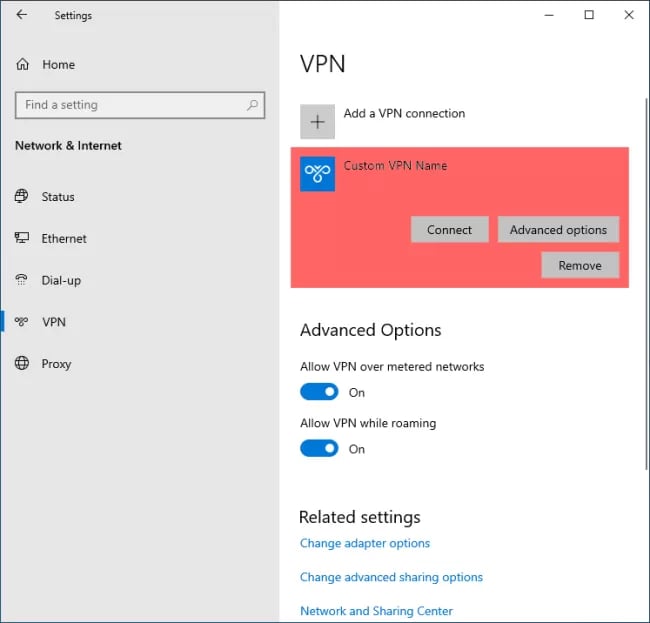Click the Proxy globe icon
This screenshot has height=623, width=650.
click(22, 363)
